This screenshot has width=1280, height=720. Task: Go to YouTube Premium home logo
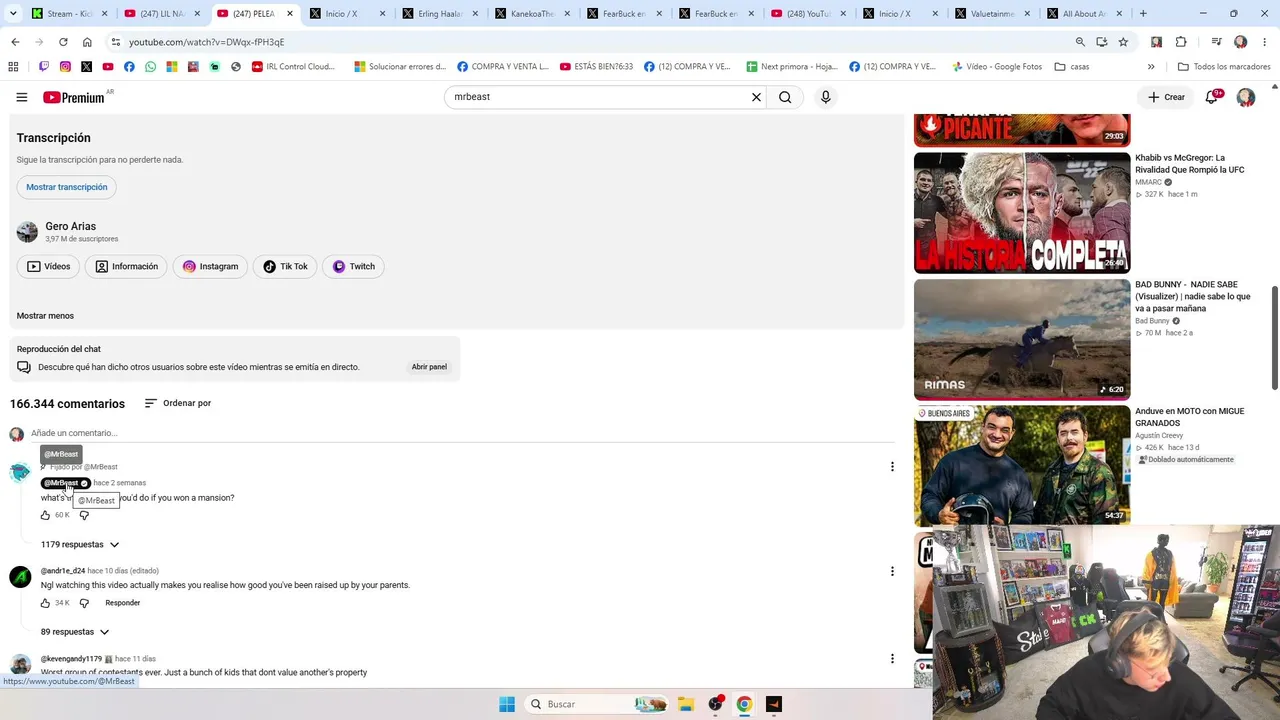(x=74, y=97)
